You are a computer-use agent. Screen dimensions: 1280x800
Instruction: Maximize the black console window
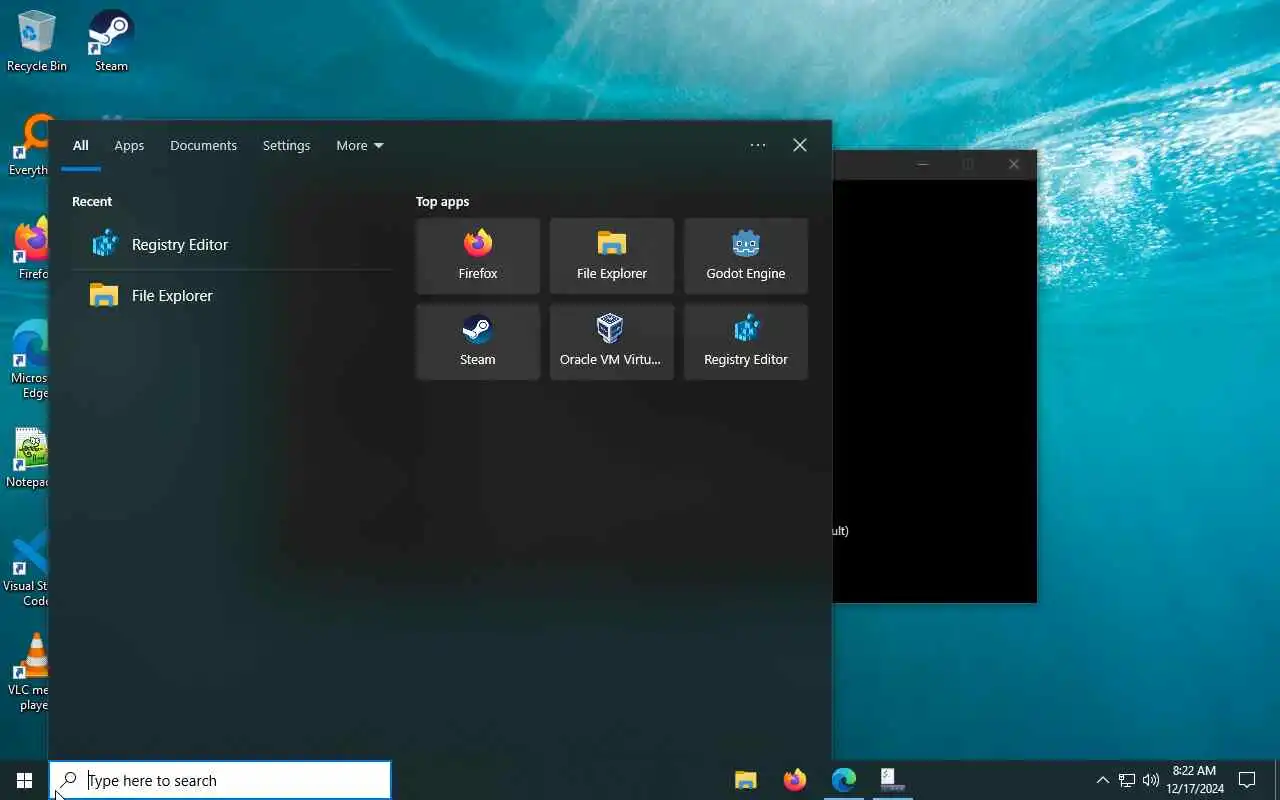pos(968,164)
